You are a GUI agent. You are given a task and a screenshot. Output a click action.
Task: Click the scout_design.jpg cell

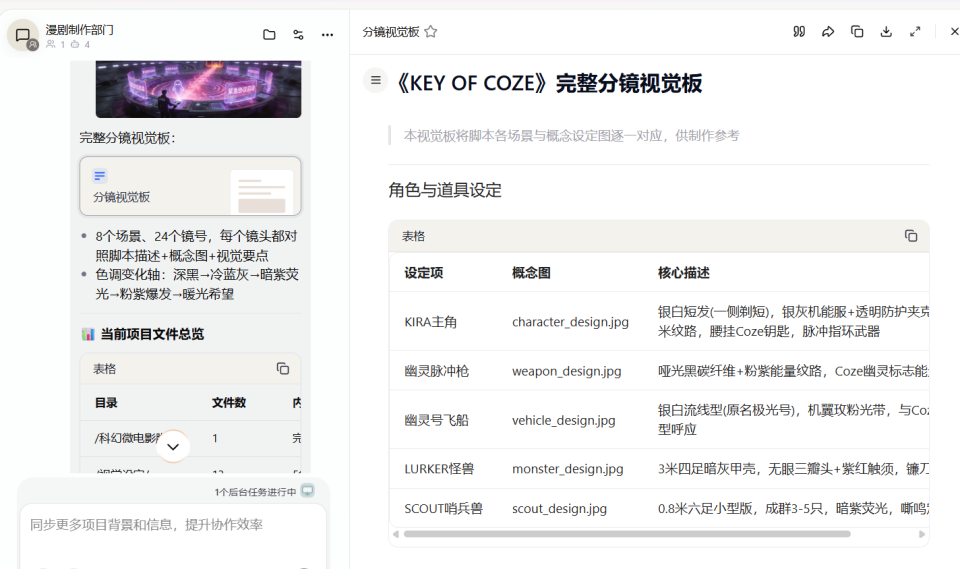pos(559,509)
